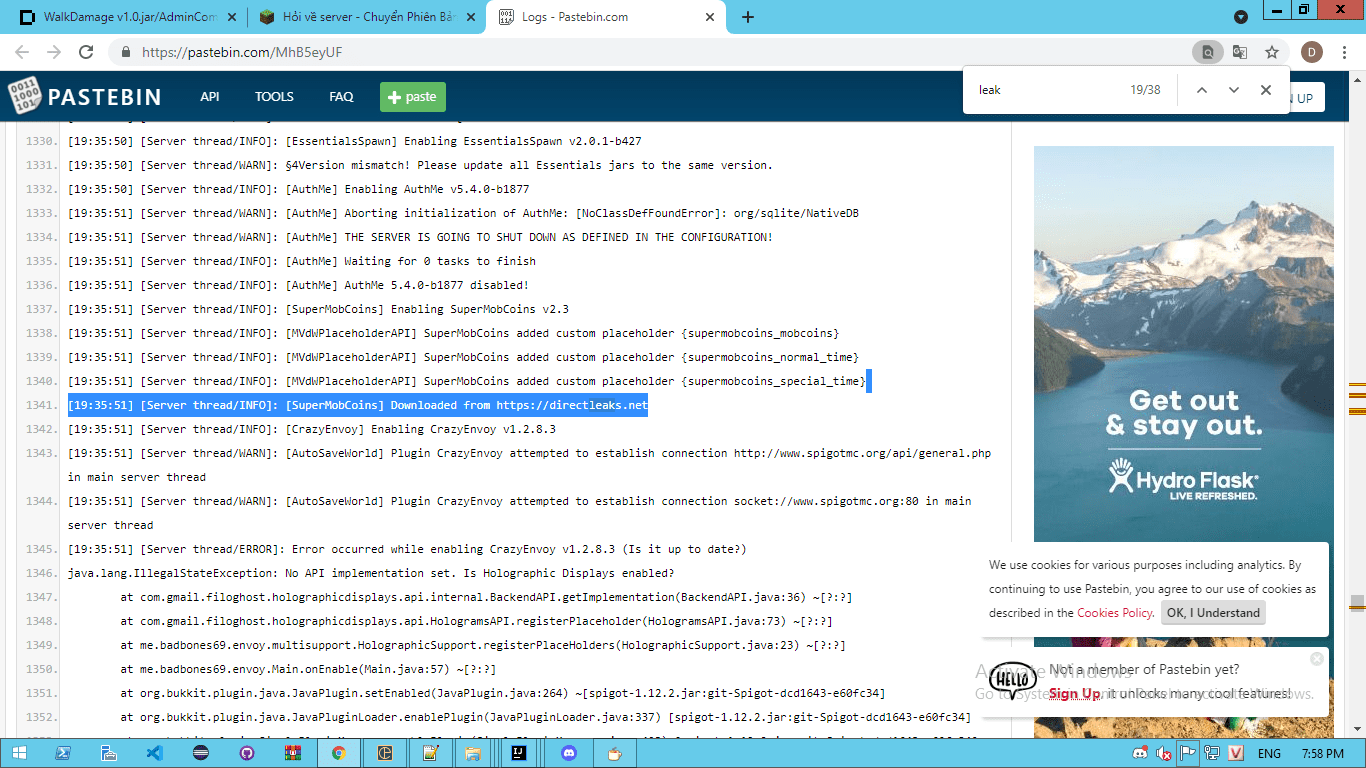Click OK, I Understand on the cookie notice
Image resolution: width=1366 pixels, height=768 pixels.
(1213, 613)
